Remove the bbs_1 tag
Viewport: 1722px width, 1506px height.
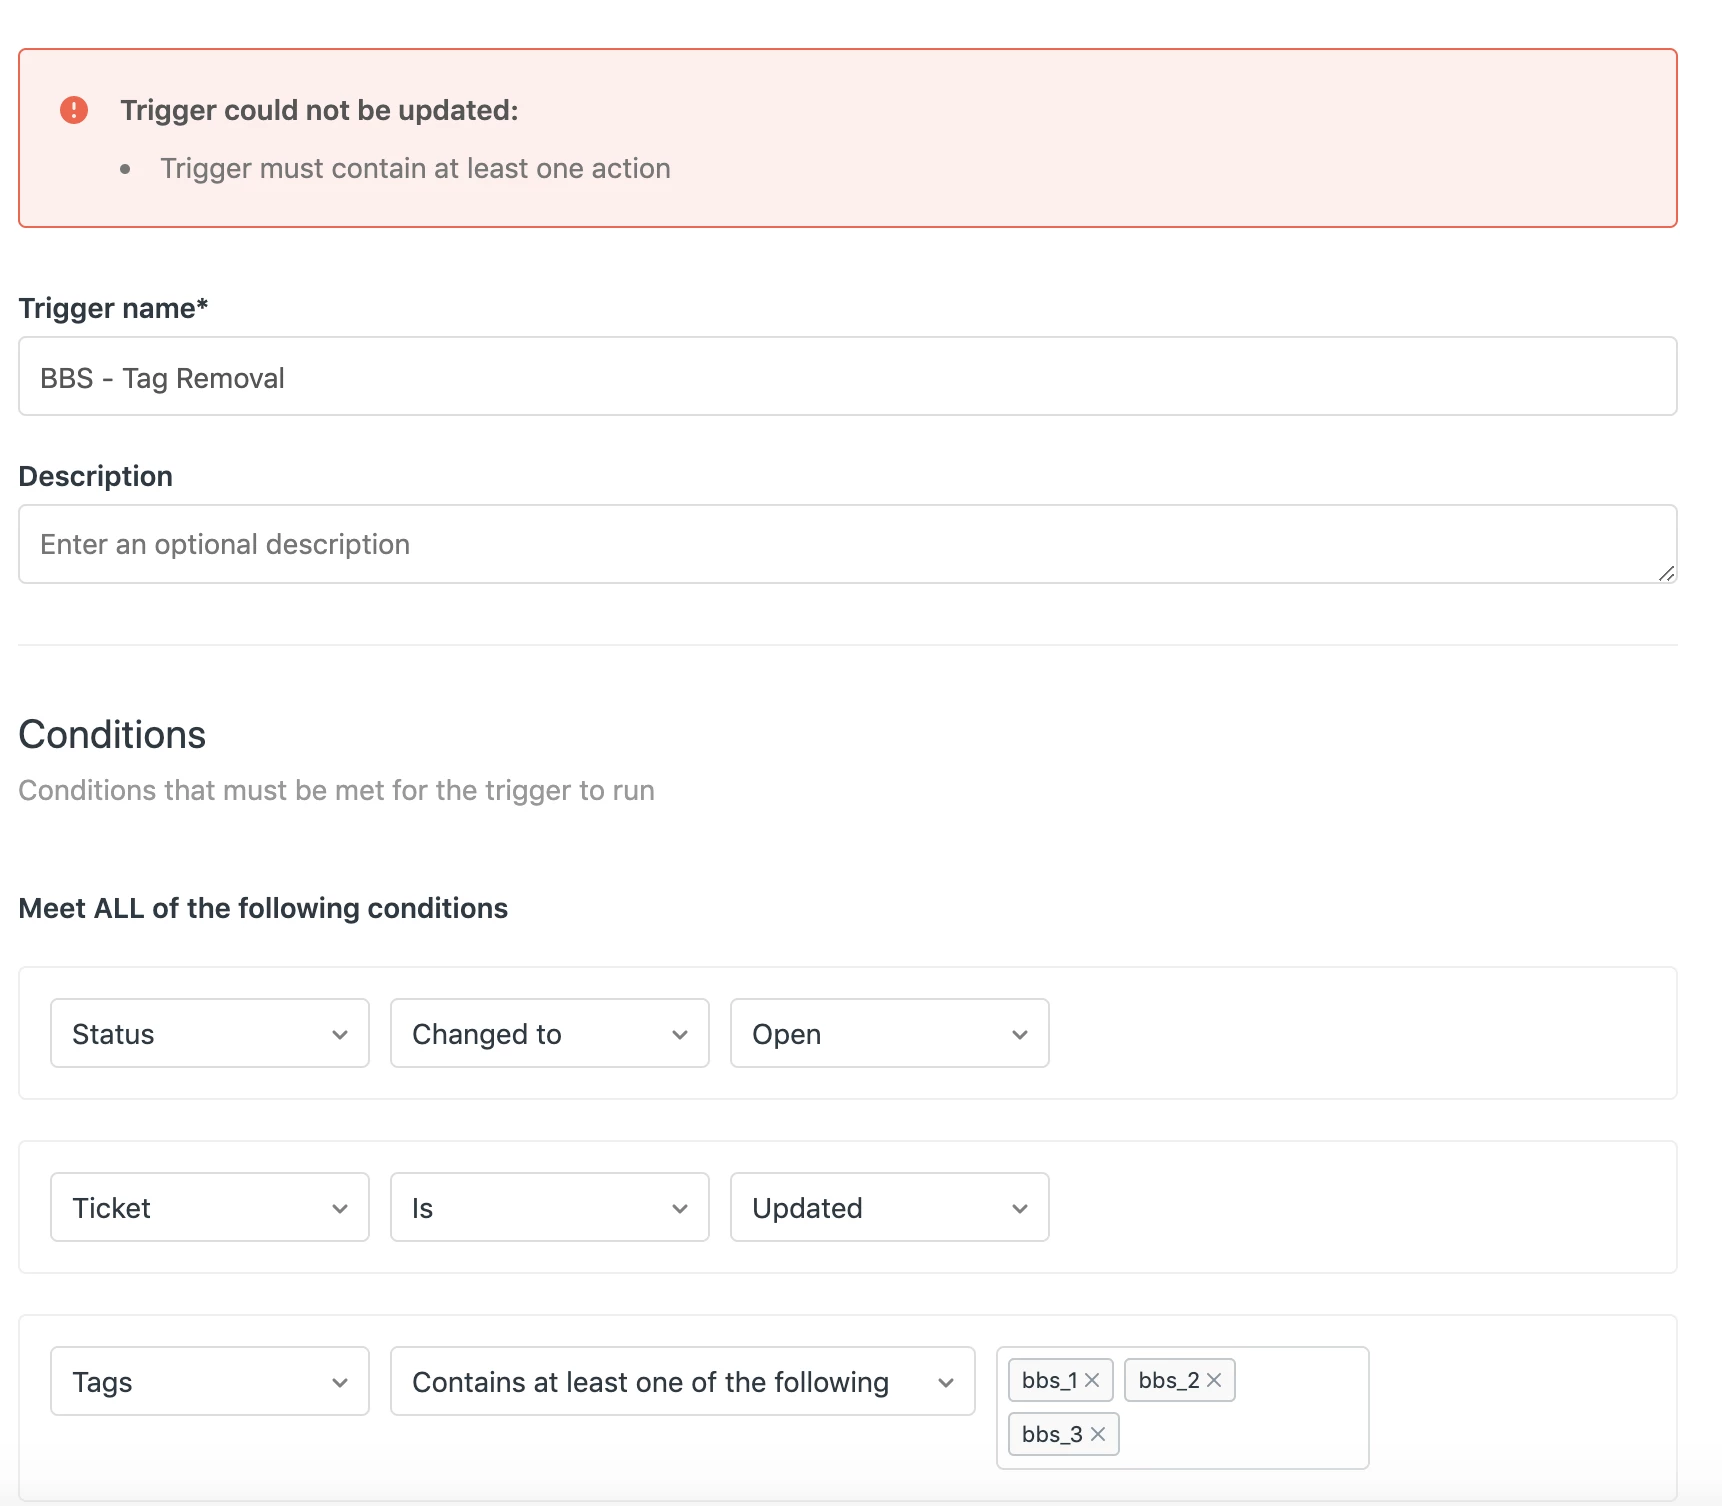tap(1092, 1380)
